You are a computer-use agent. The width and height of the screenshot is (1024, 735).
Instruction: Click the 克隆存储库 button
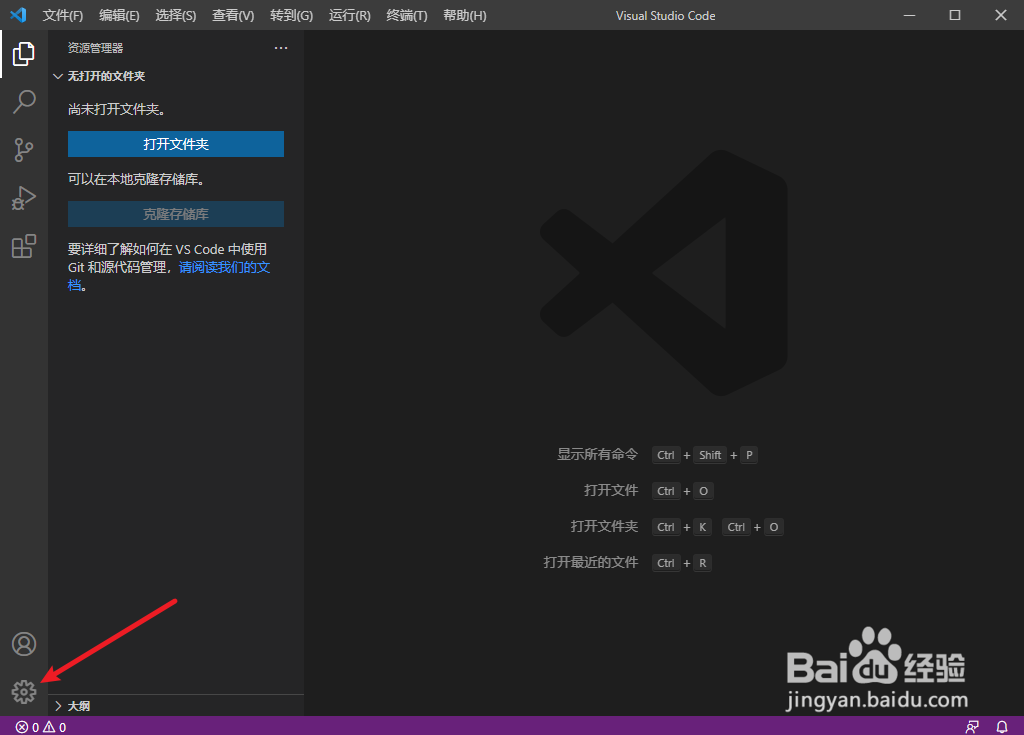click(x=176, y=214)
